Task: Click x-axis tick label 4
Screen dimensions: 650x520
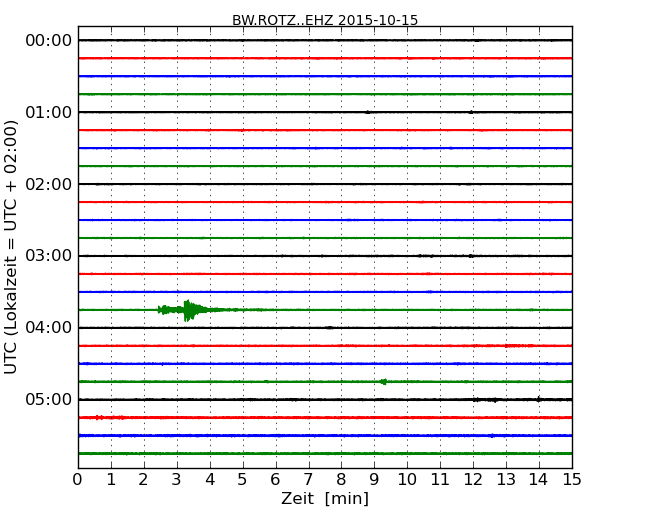Action: [x=210, y=480]
